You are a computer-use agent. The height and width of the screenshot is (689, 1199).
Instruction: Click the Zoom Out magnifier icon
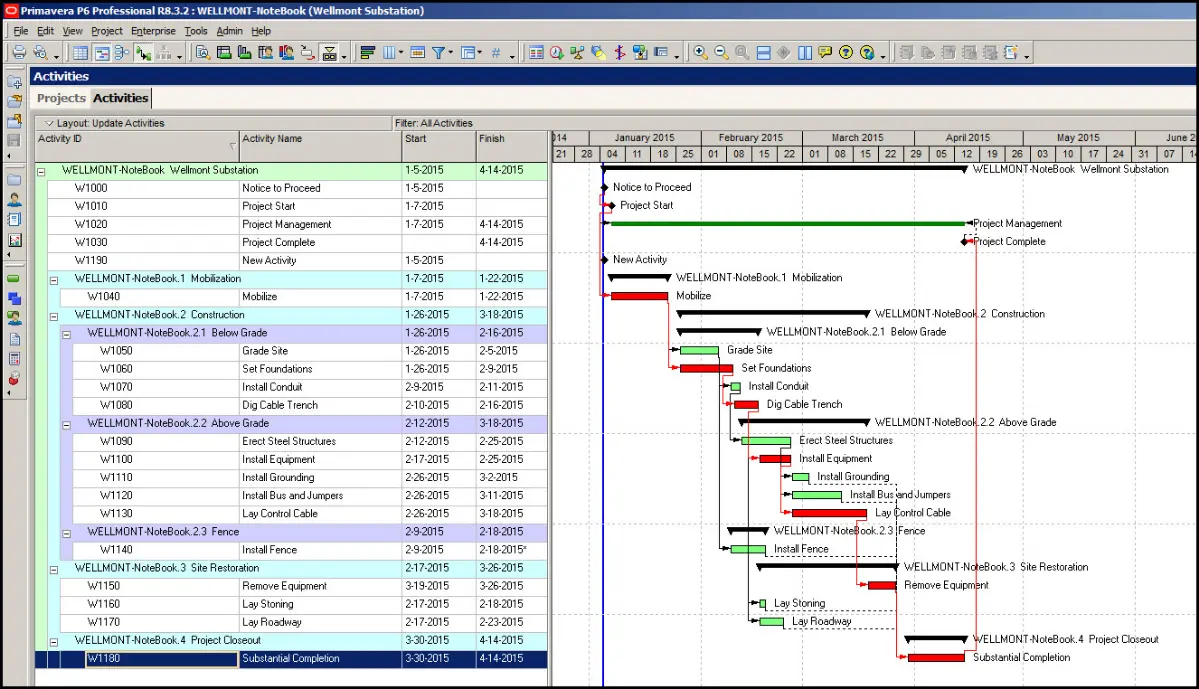click(x=721, y=53)
